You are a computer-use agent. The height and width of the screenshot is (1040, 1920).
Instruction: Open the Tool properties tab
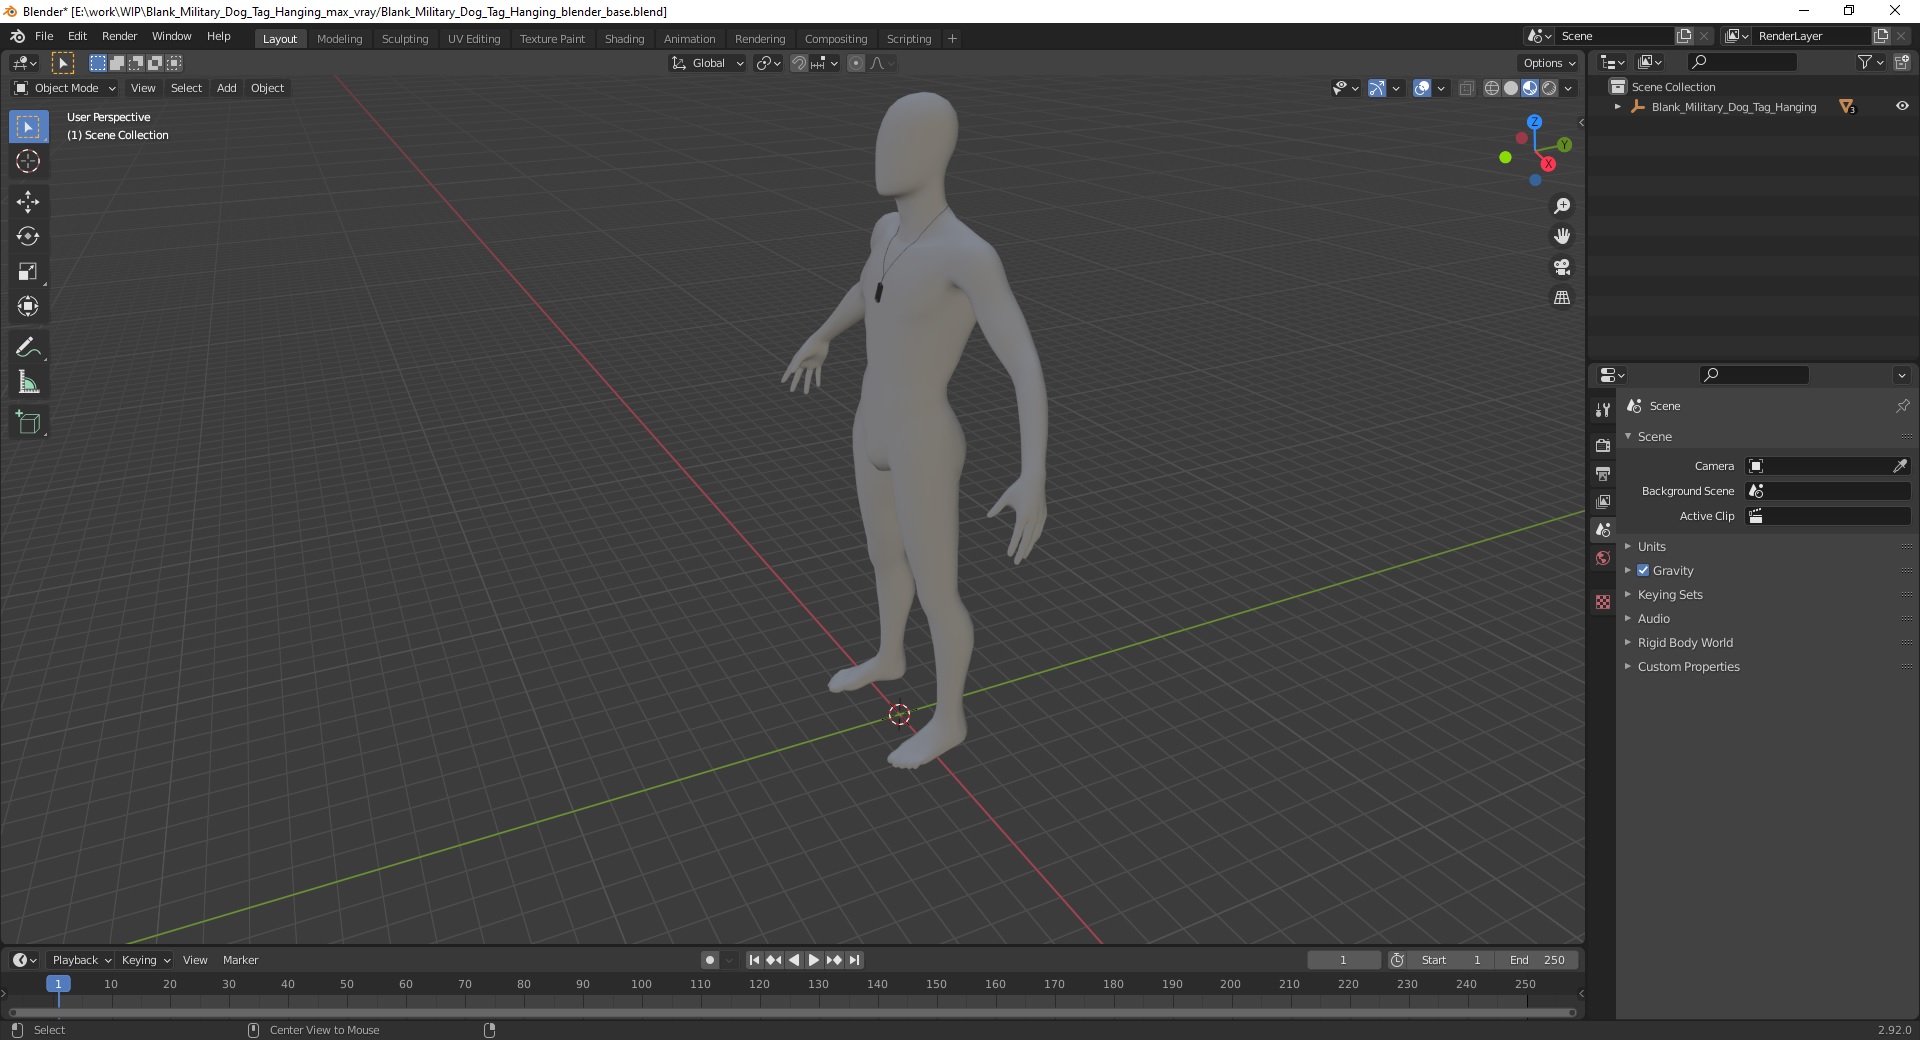coord(1603,410)
